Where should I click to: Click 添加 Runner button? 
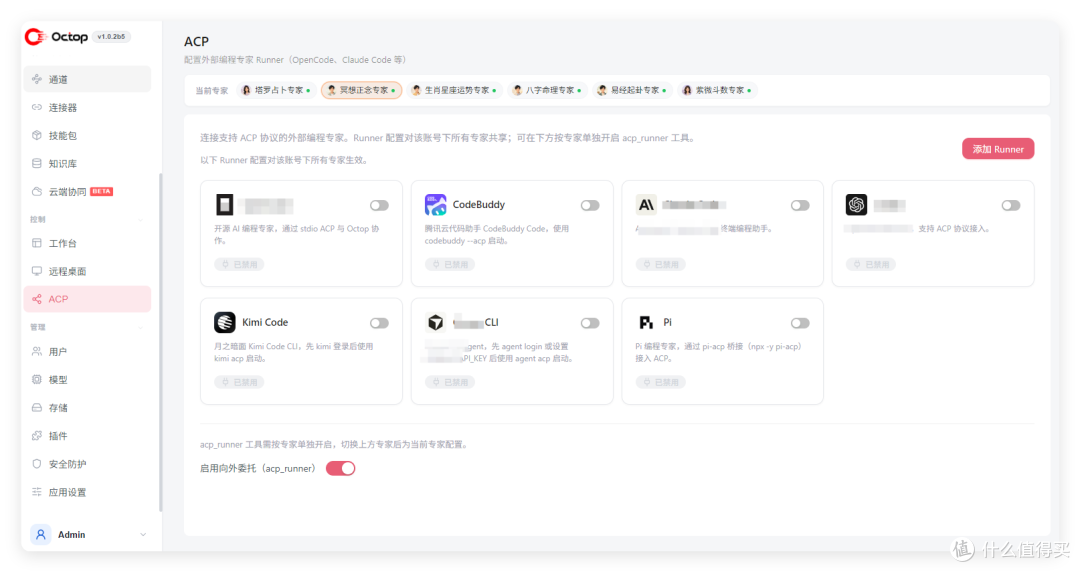997,149
